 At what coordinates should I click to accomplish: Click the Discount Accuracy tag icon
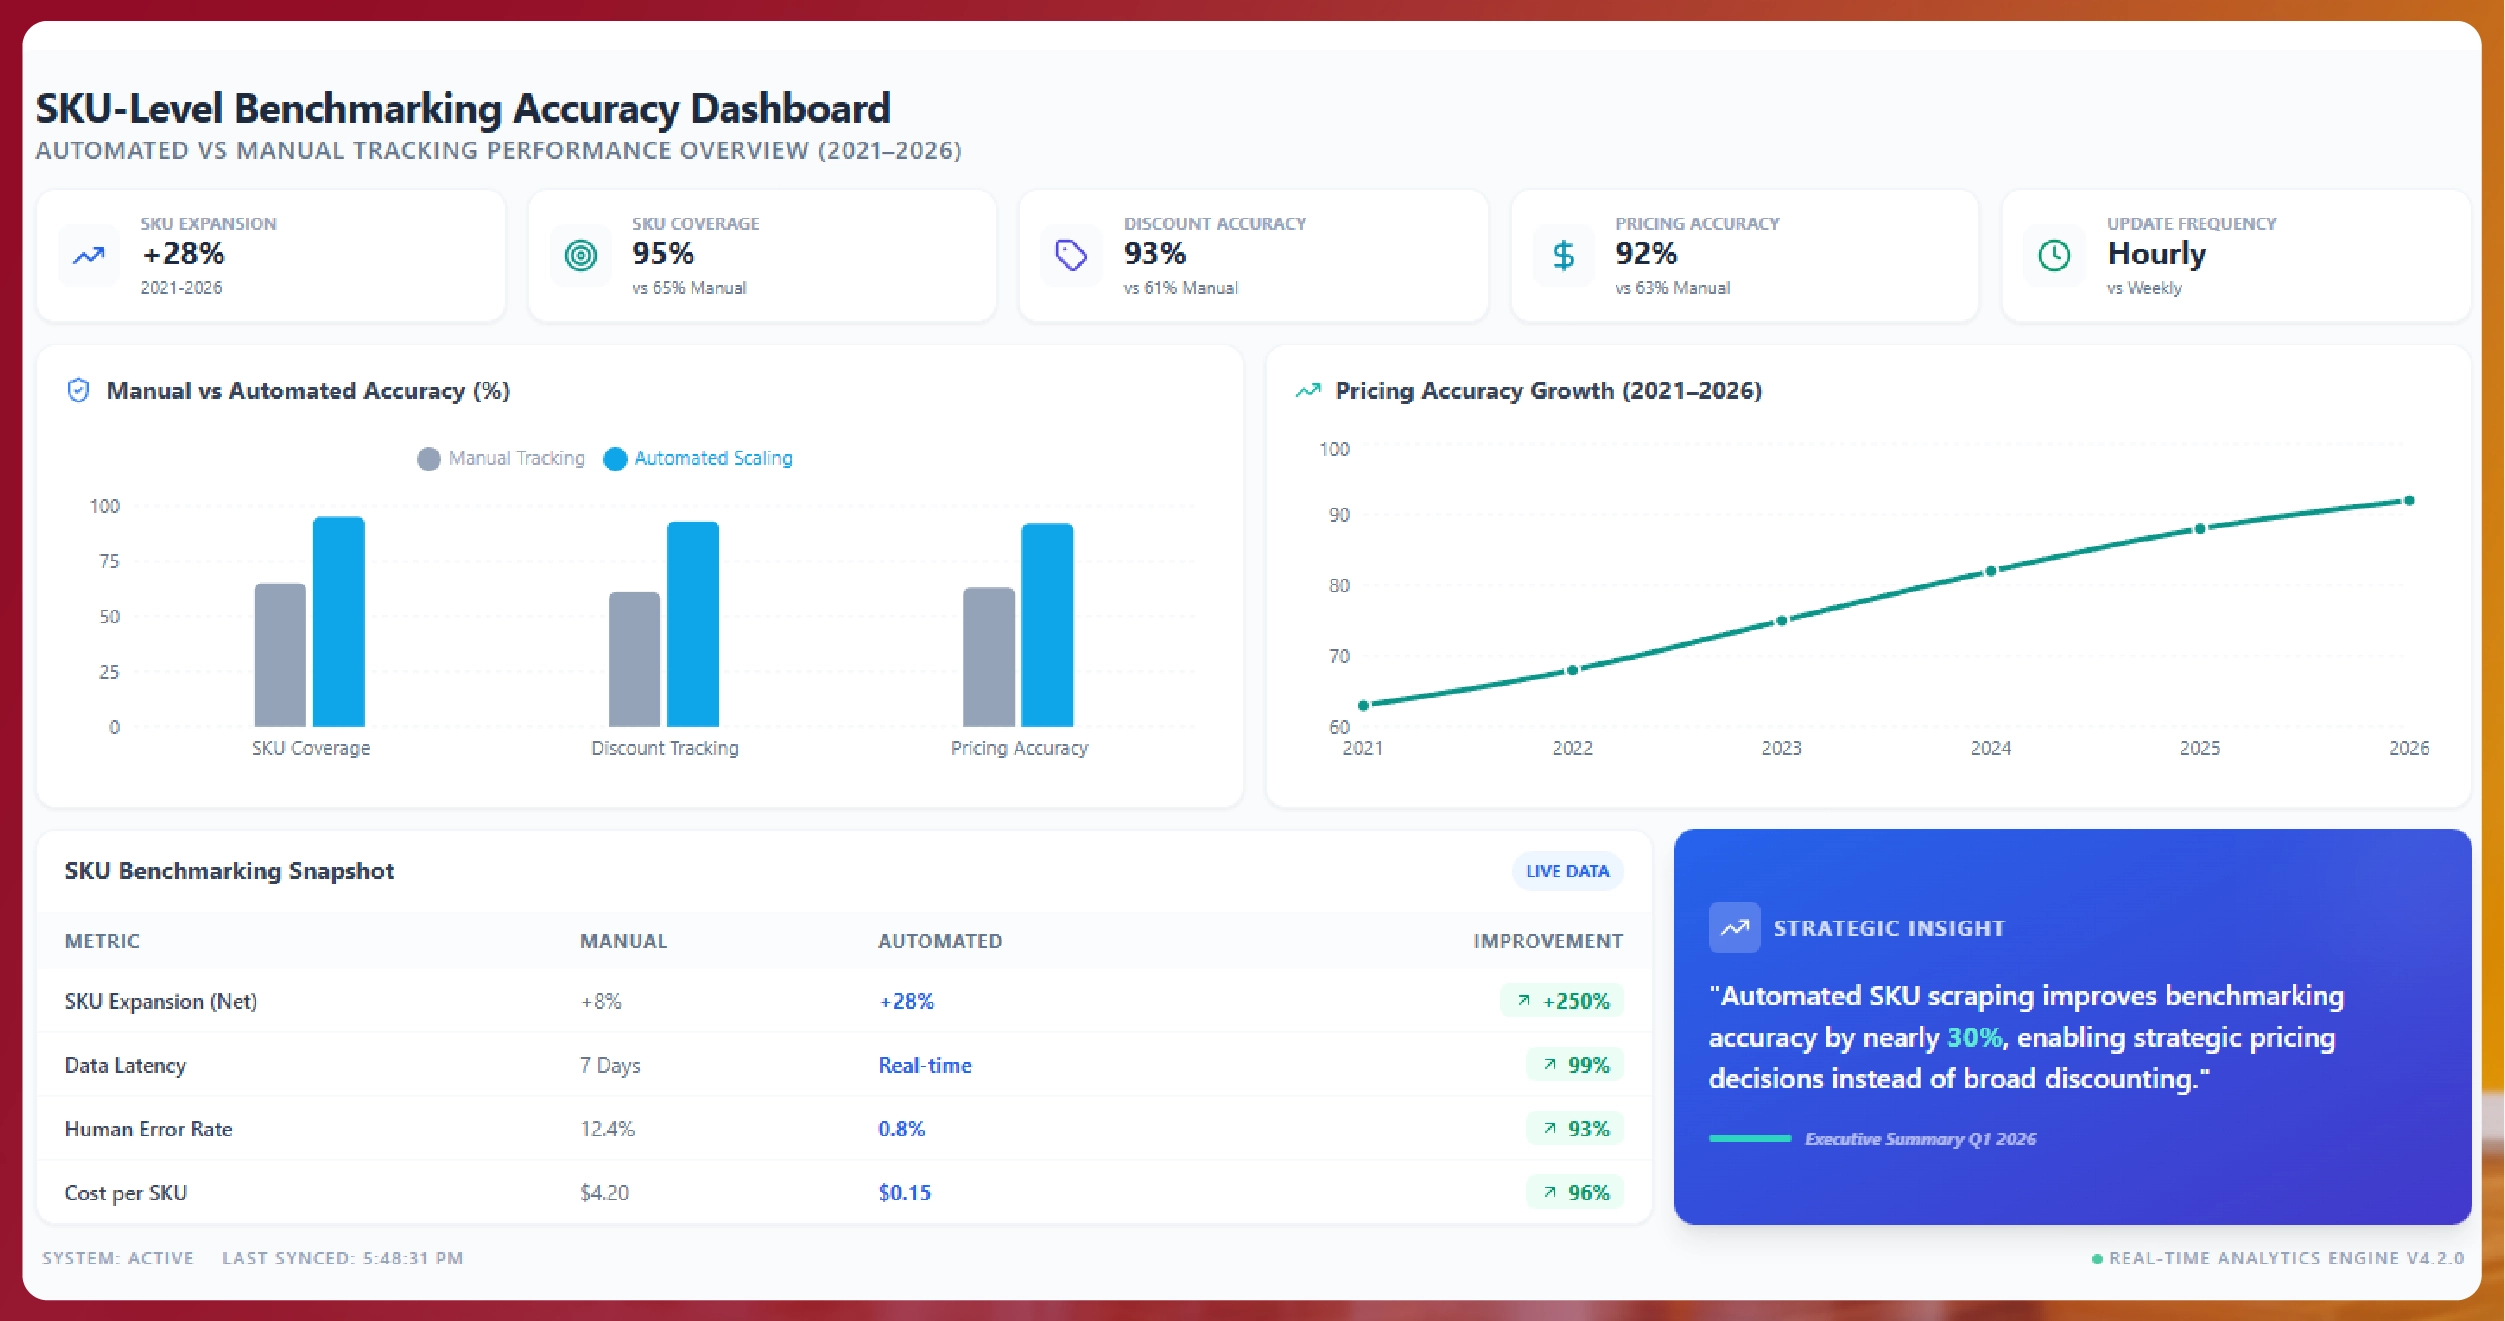(1071, 256)
